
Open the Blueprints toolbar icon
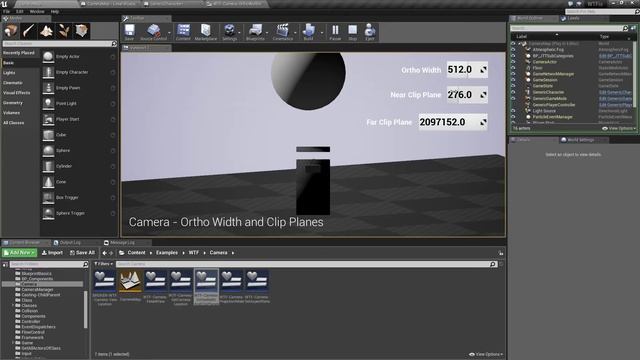pos(256,32)
